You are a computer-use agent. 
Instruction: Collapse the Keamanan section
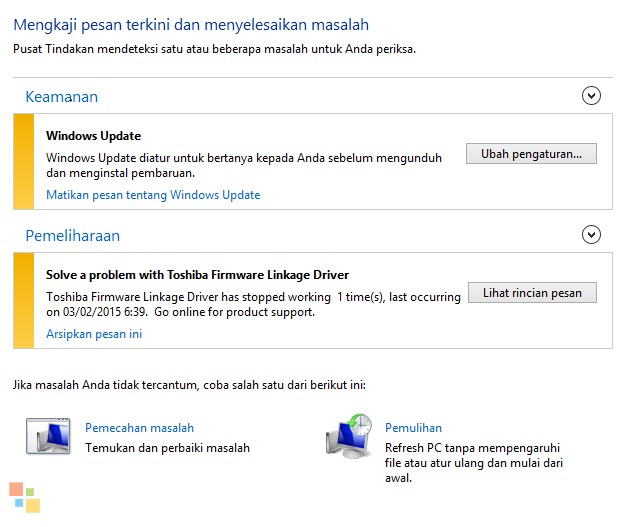[591, 96]
